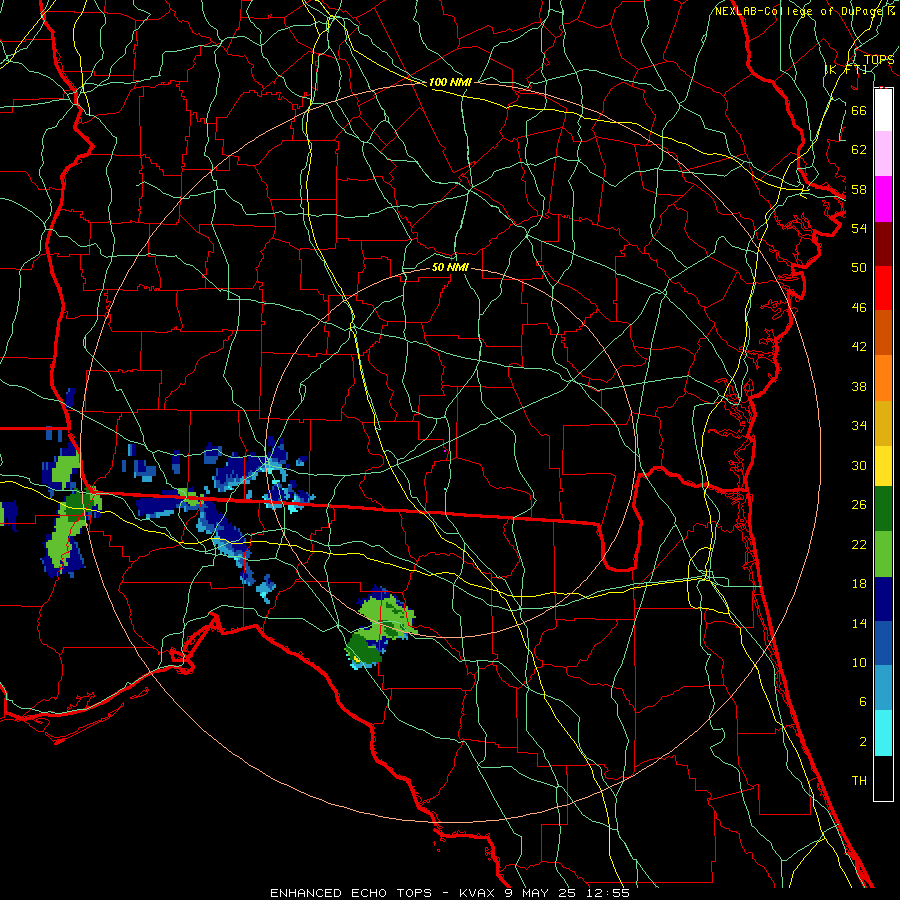Click the "30" legend value
The width and height of the screenshot is (900, 900).
(x=859, y=465)
